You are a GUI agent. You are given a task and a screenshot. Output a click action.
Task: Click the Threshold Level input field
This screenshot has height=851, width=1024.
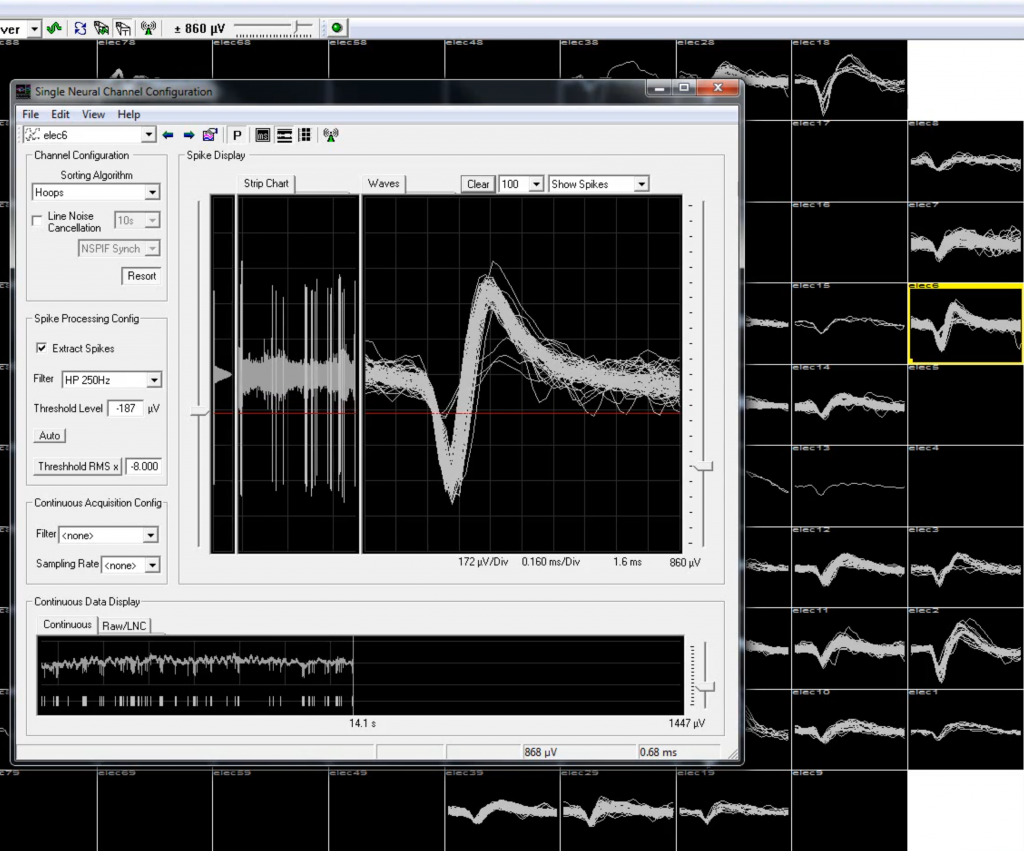126,408
